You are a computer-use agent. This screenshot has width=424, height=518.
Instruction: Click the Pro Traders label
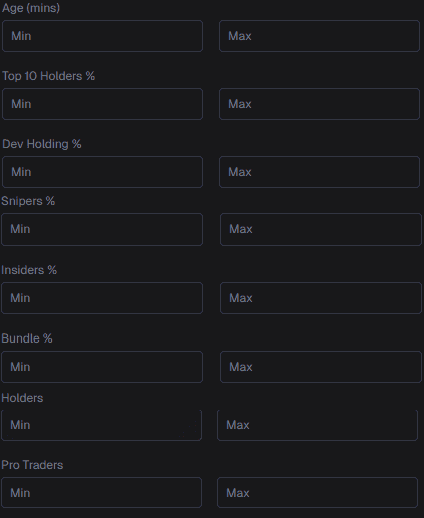click(x=32, y=465)
